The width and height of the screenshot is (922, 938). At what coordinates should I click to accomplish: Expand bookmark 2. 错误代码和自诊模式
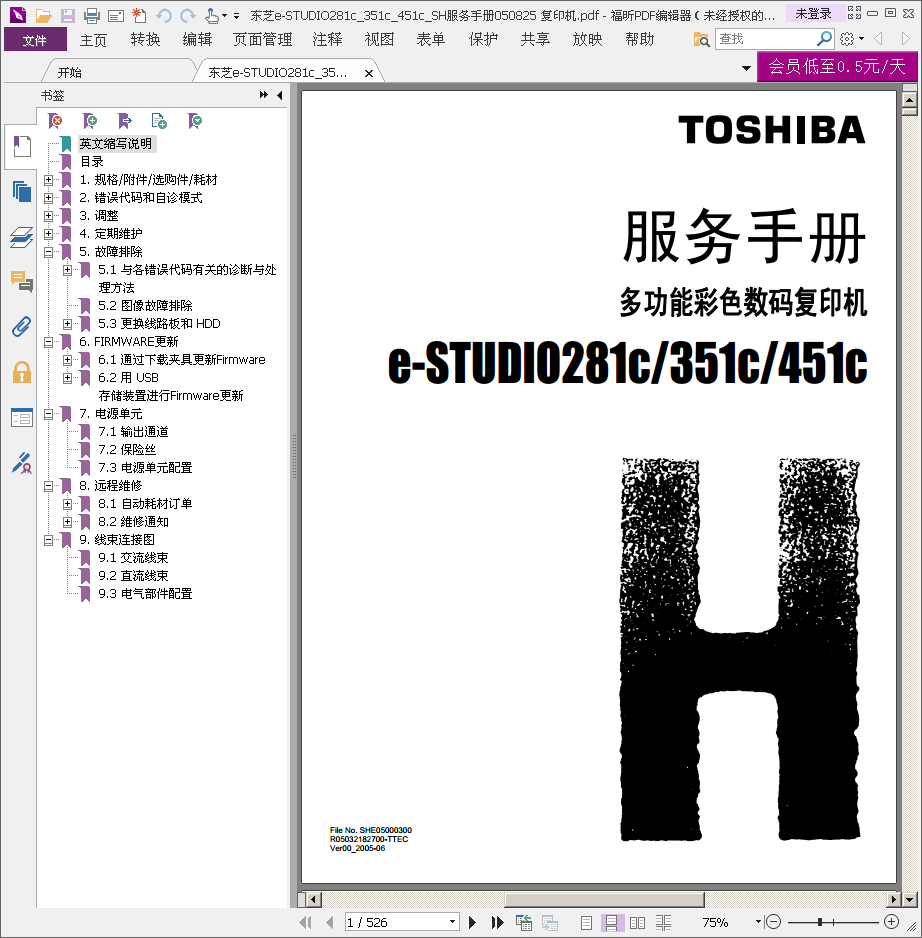(48, 197)
